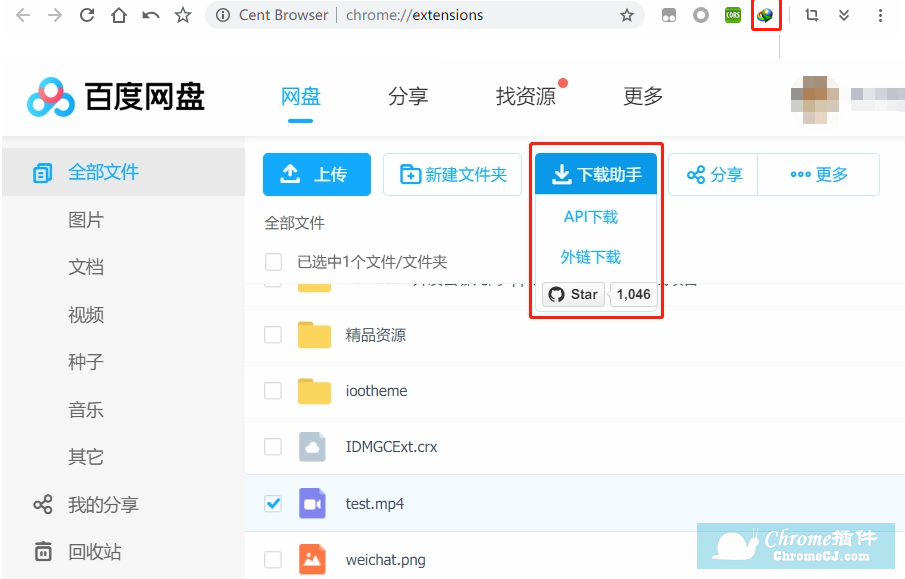Viewport: 905px width, 579px height.
Task: Click the weichat.png image file icon
Action: click(x=312, y=559)
